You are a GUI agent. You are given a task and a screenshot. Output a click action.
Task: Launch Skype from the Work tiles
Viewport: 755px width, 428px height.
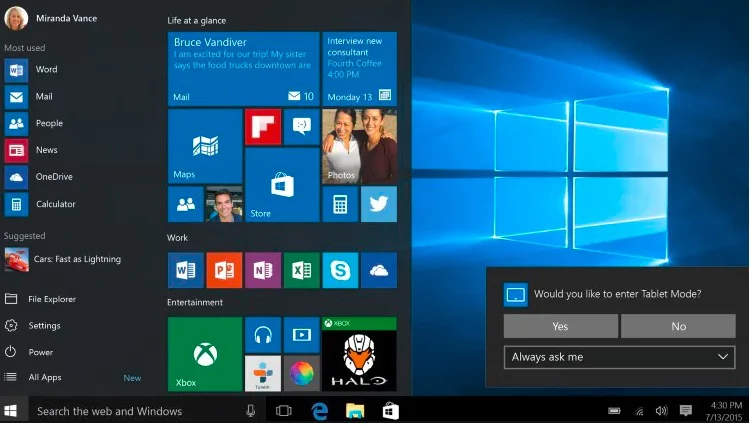340,270
